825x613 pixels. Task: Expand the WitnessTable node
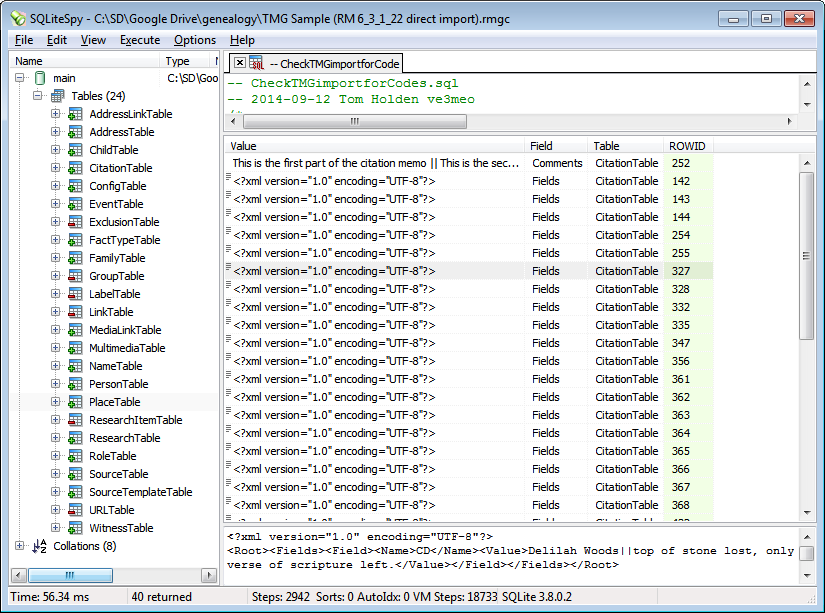tap(55, 527)
